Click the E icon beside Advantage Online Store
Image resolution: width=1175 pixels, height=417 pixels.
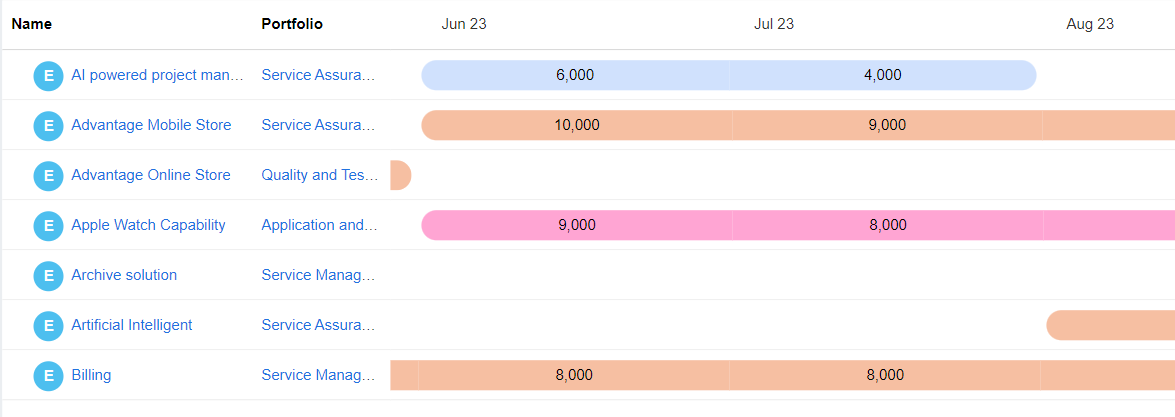(48, 175)
